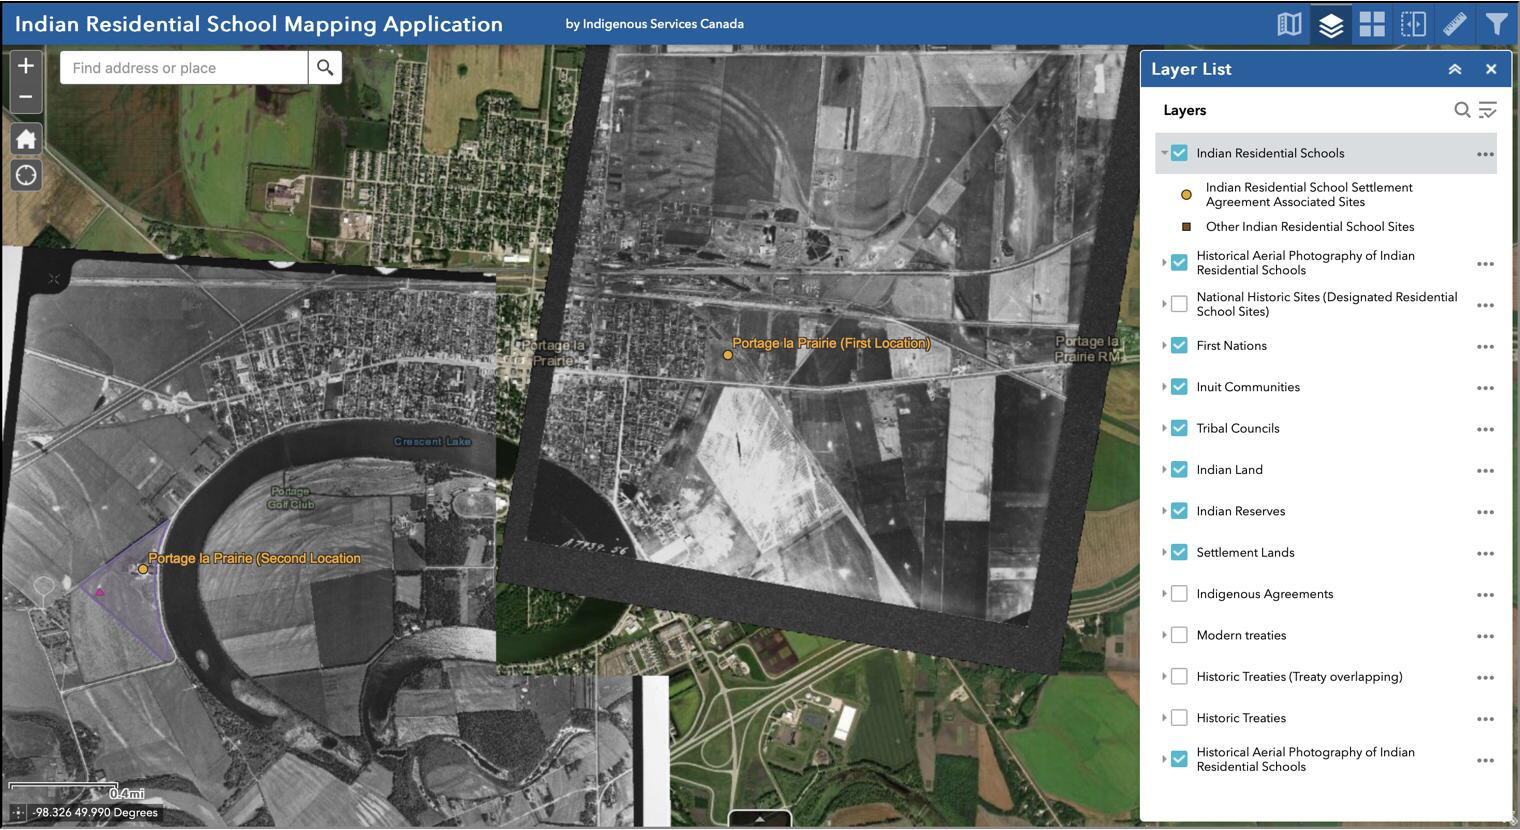Click the Find address or place field

coord(184,68)
